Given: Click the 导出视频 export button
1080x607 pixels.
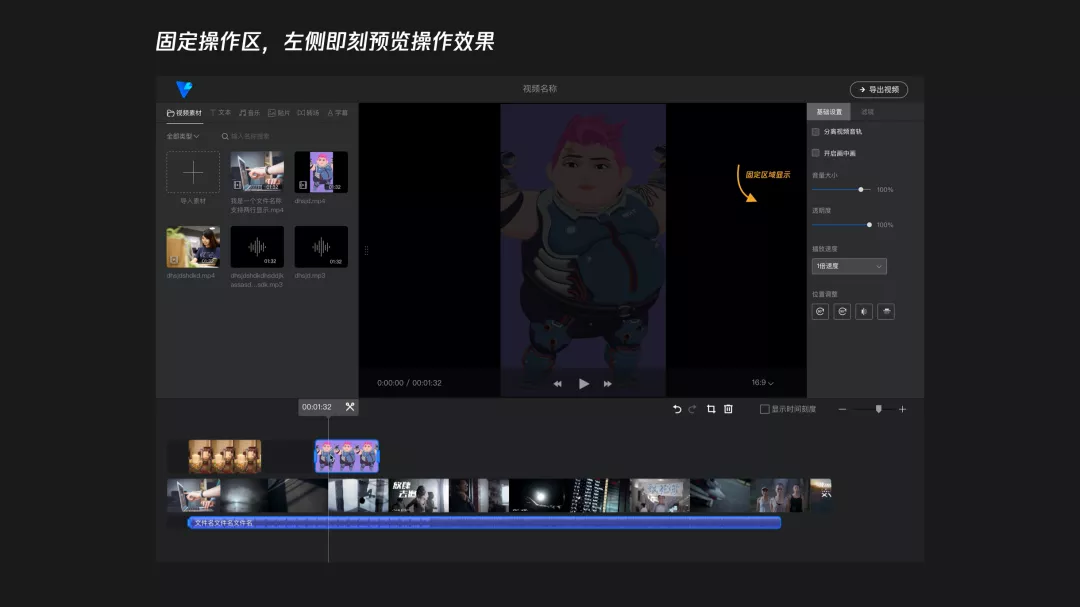Looking at the screenshot, I should pyautogui.click(x=878, y=90).
